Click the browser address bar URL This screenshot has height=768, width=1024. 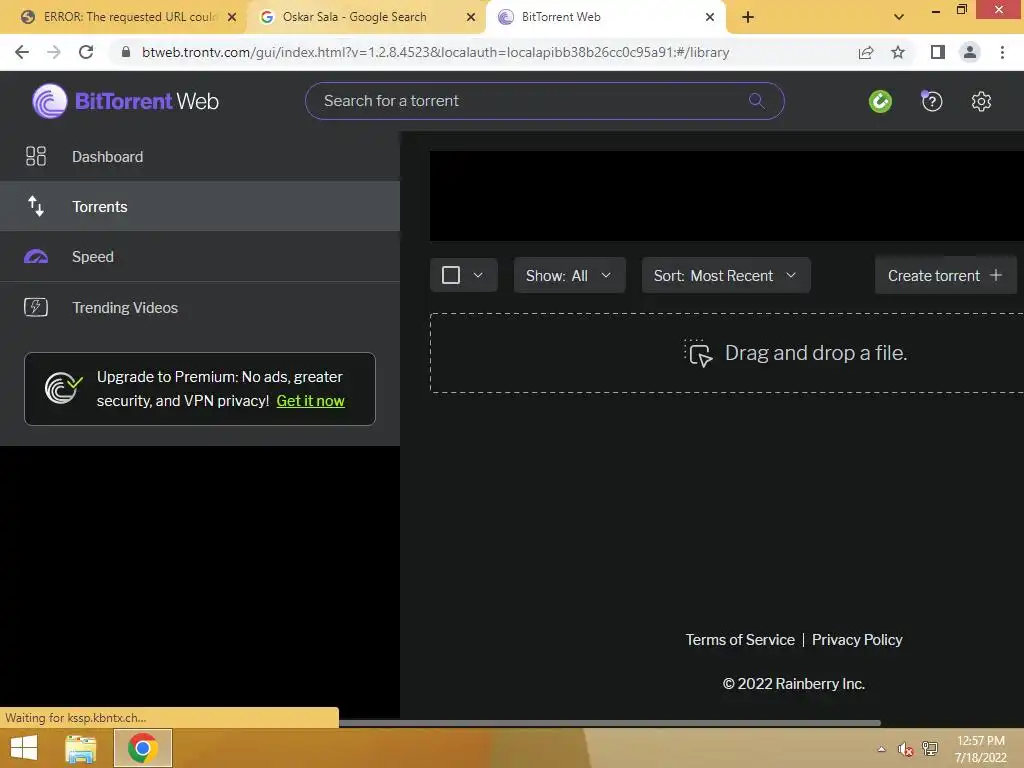[436, 52]
